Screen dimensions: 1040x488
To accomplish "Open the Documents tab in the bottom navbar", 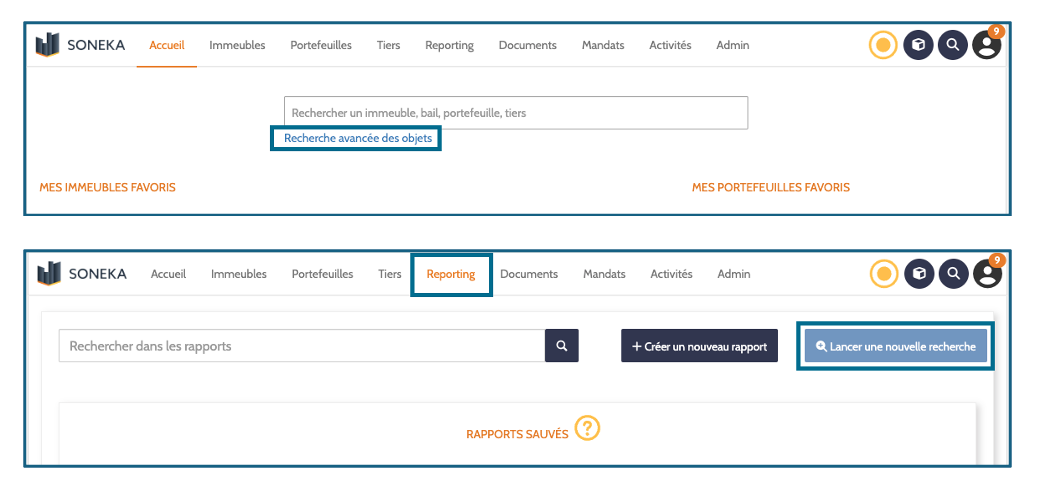I will (529, 274).
